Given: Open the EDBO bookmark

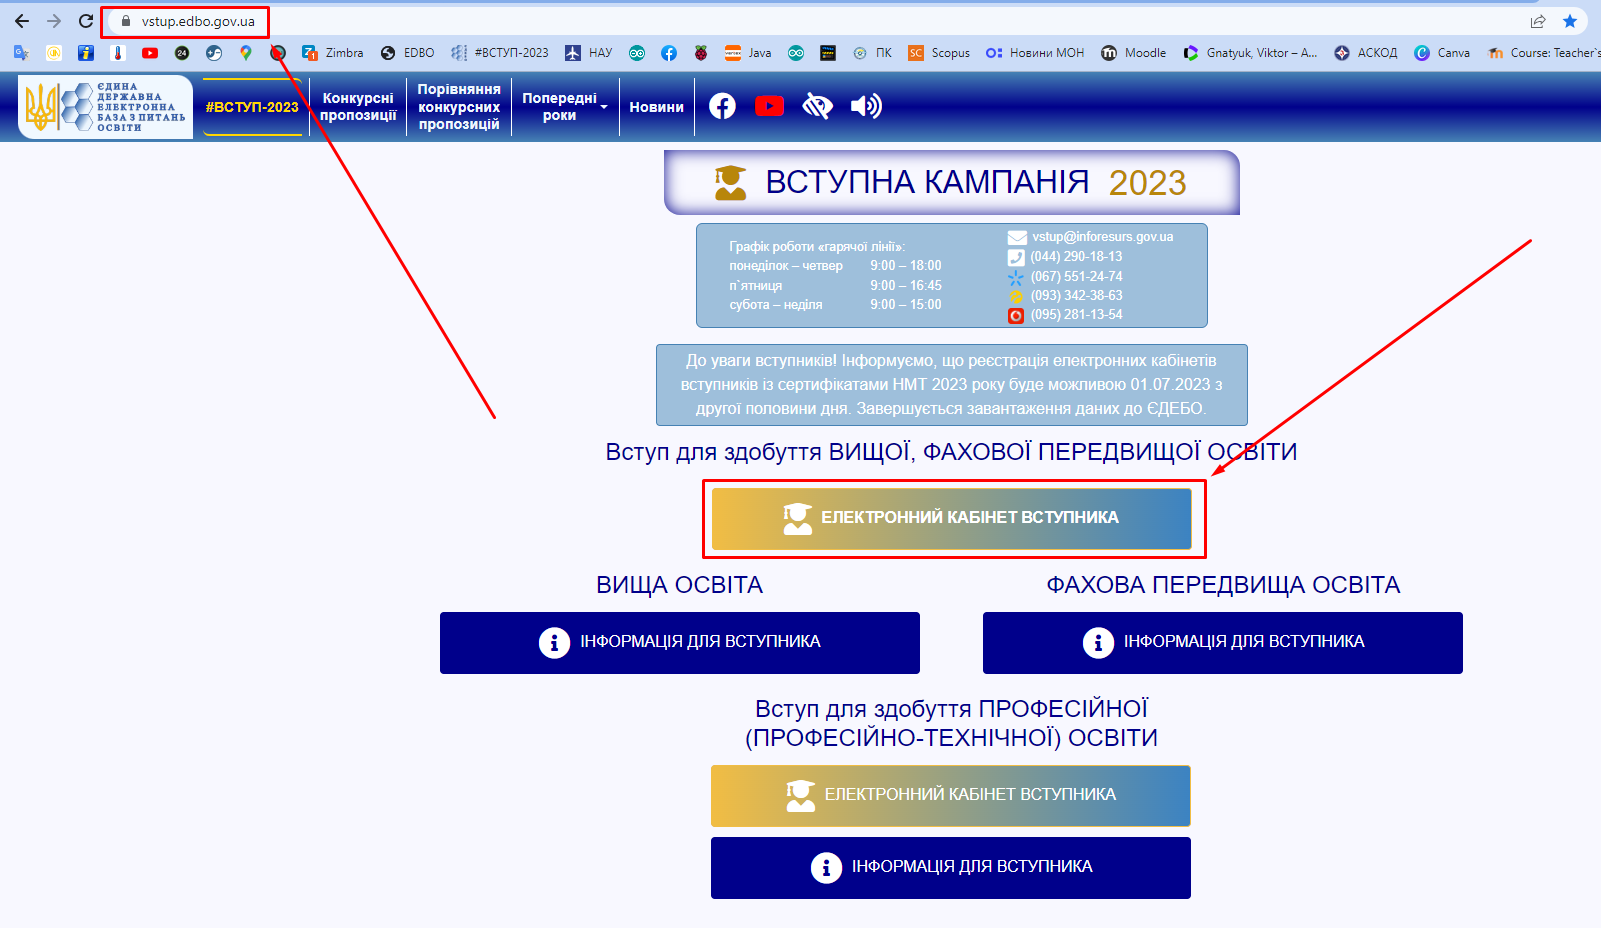Looking at the screenshot, I should pos(408,53).
